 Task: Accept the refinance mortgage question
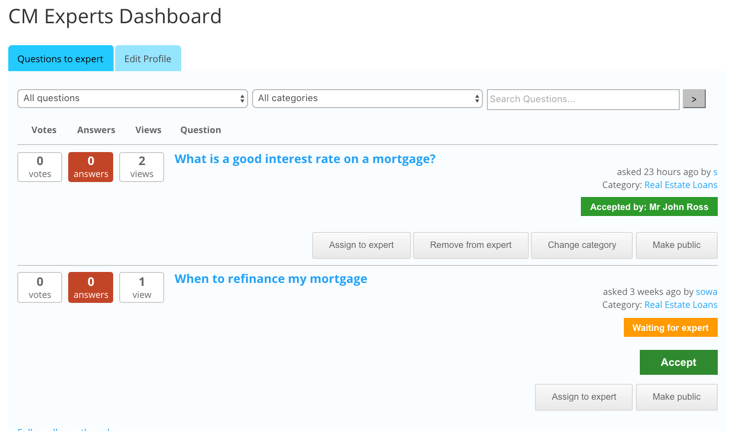tap(678, 362)
